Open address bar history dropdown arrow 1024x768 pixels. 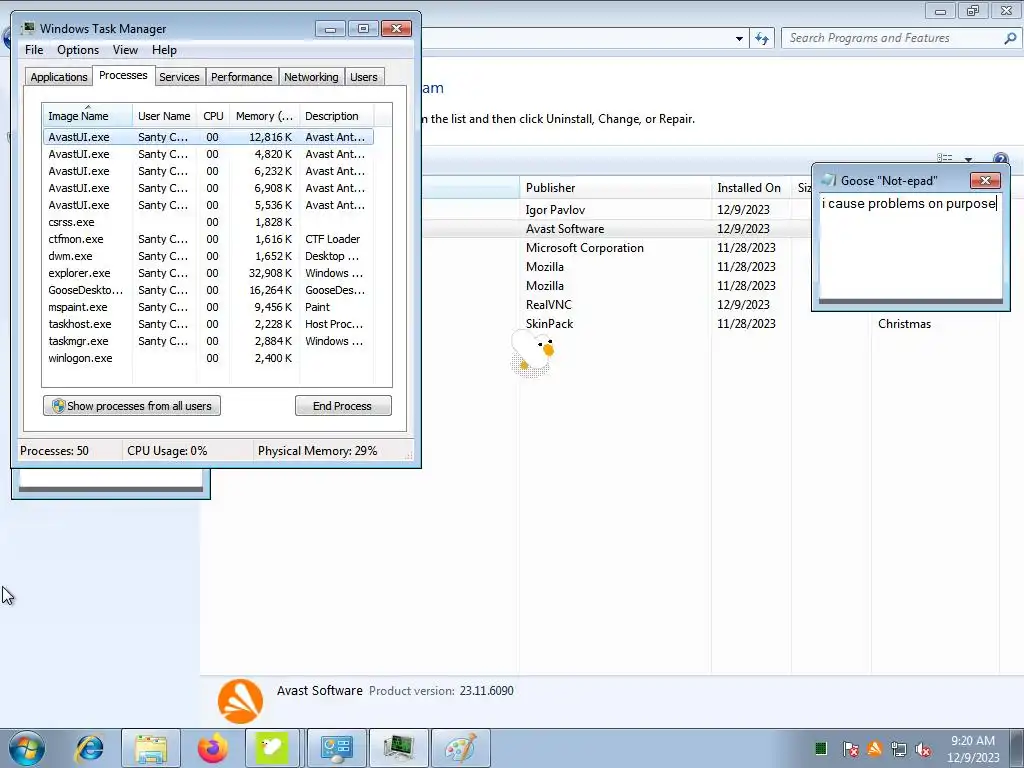point(739,39)
